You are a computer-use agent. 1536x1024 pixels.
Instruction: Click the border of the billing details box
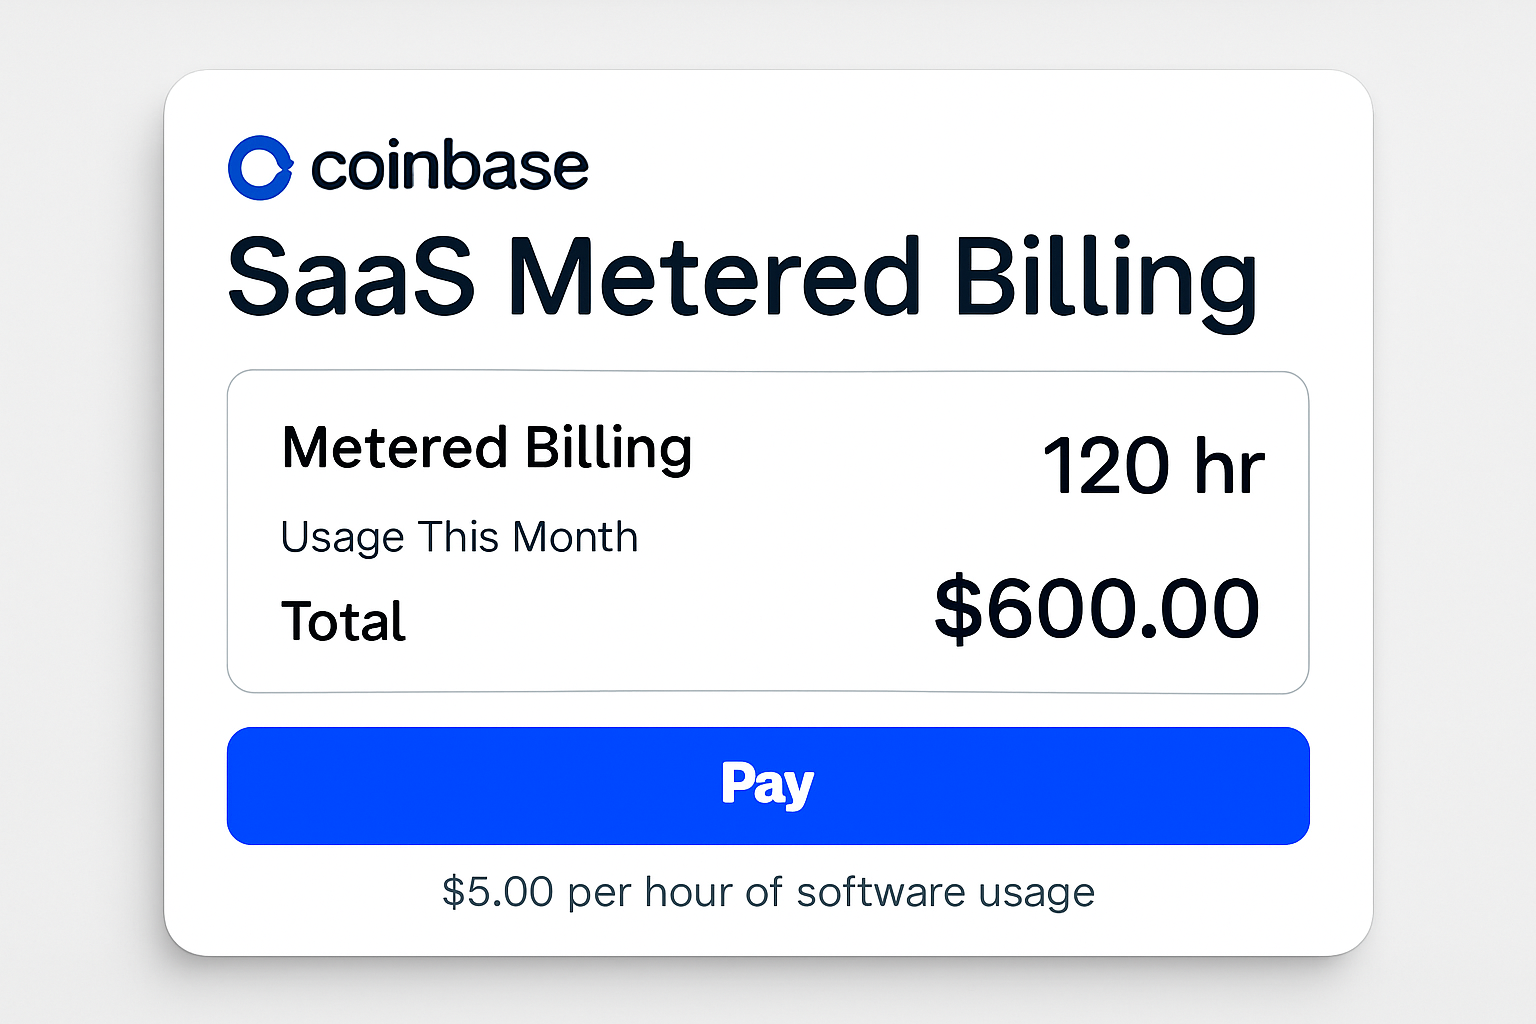[x=768, y=372]
